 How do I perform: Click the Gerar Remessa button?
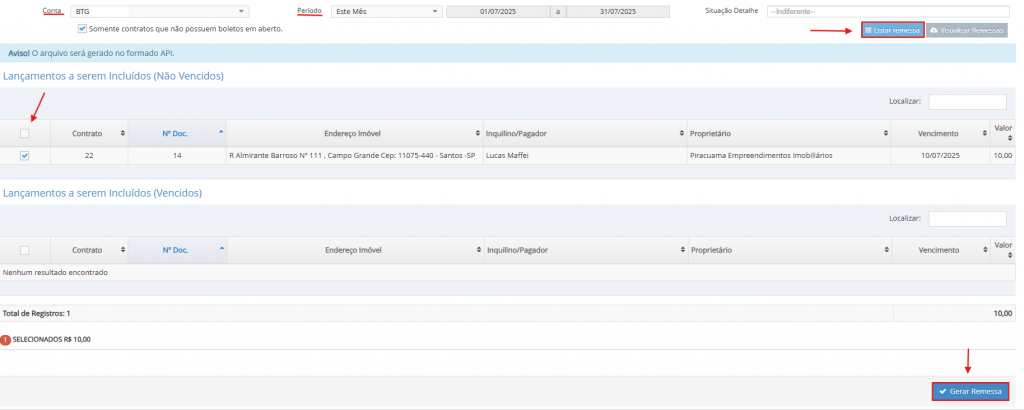pos(970,391)
